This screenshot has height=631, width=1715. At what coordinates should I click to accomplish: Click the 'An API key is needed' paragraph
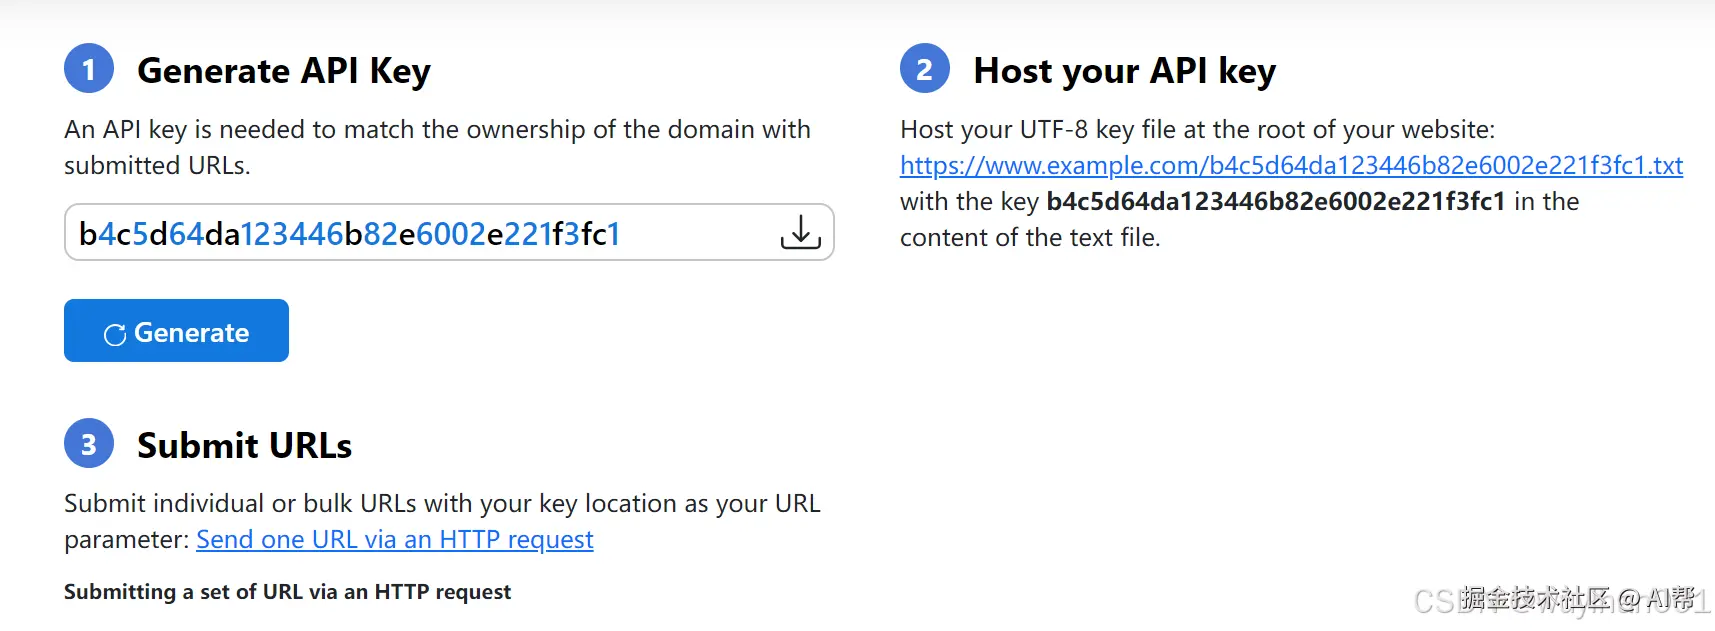tap(437, 130)
